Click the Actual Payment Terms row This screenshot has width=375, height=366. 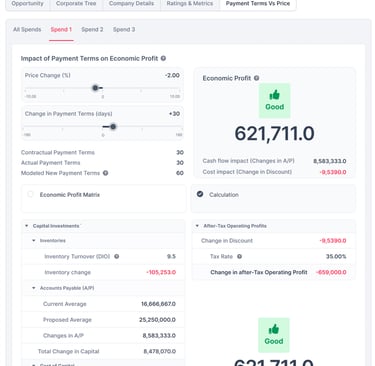pyautogui.click(x=102, y=163)
